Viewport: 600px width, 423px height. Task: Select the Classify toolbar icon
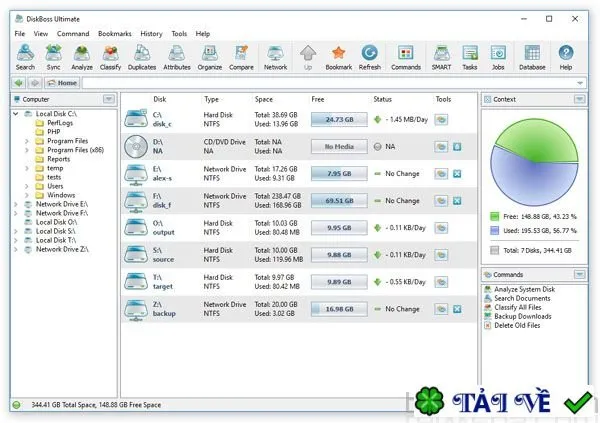[110, 57]
